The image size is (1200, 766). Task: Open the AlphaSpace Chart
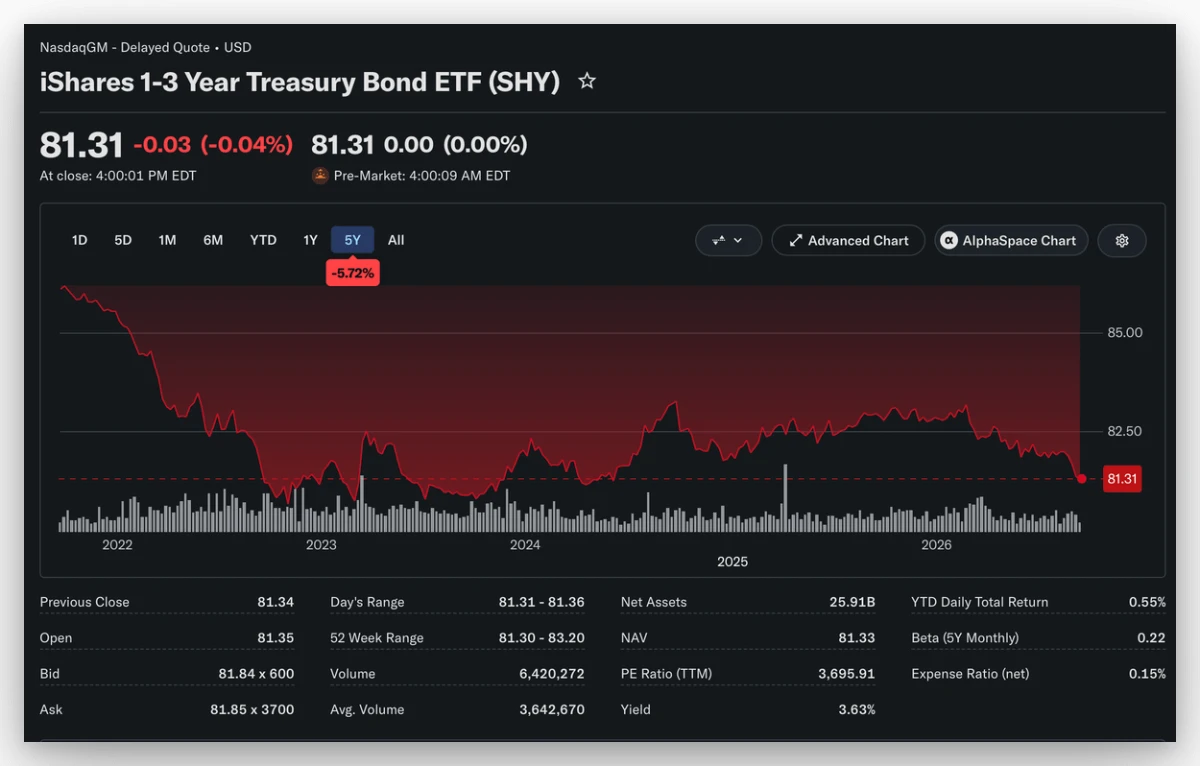click(1011, 240)
